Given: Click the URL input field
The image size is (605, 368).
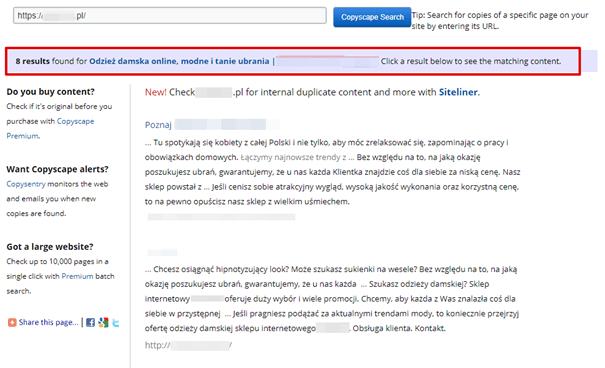Looking at the screenshot, I should 170,15.
